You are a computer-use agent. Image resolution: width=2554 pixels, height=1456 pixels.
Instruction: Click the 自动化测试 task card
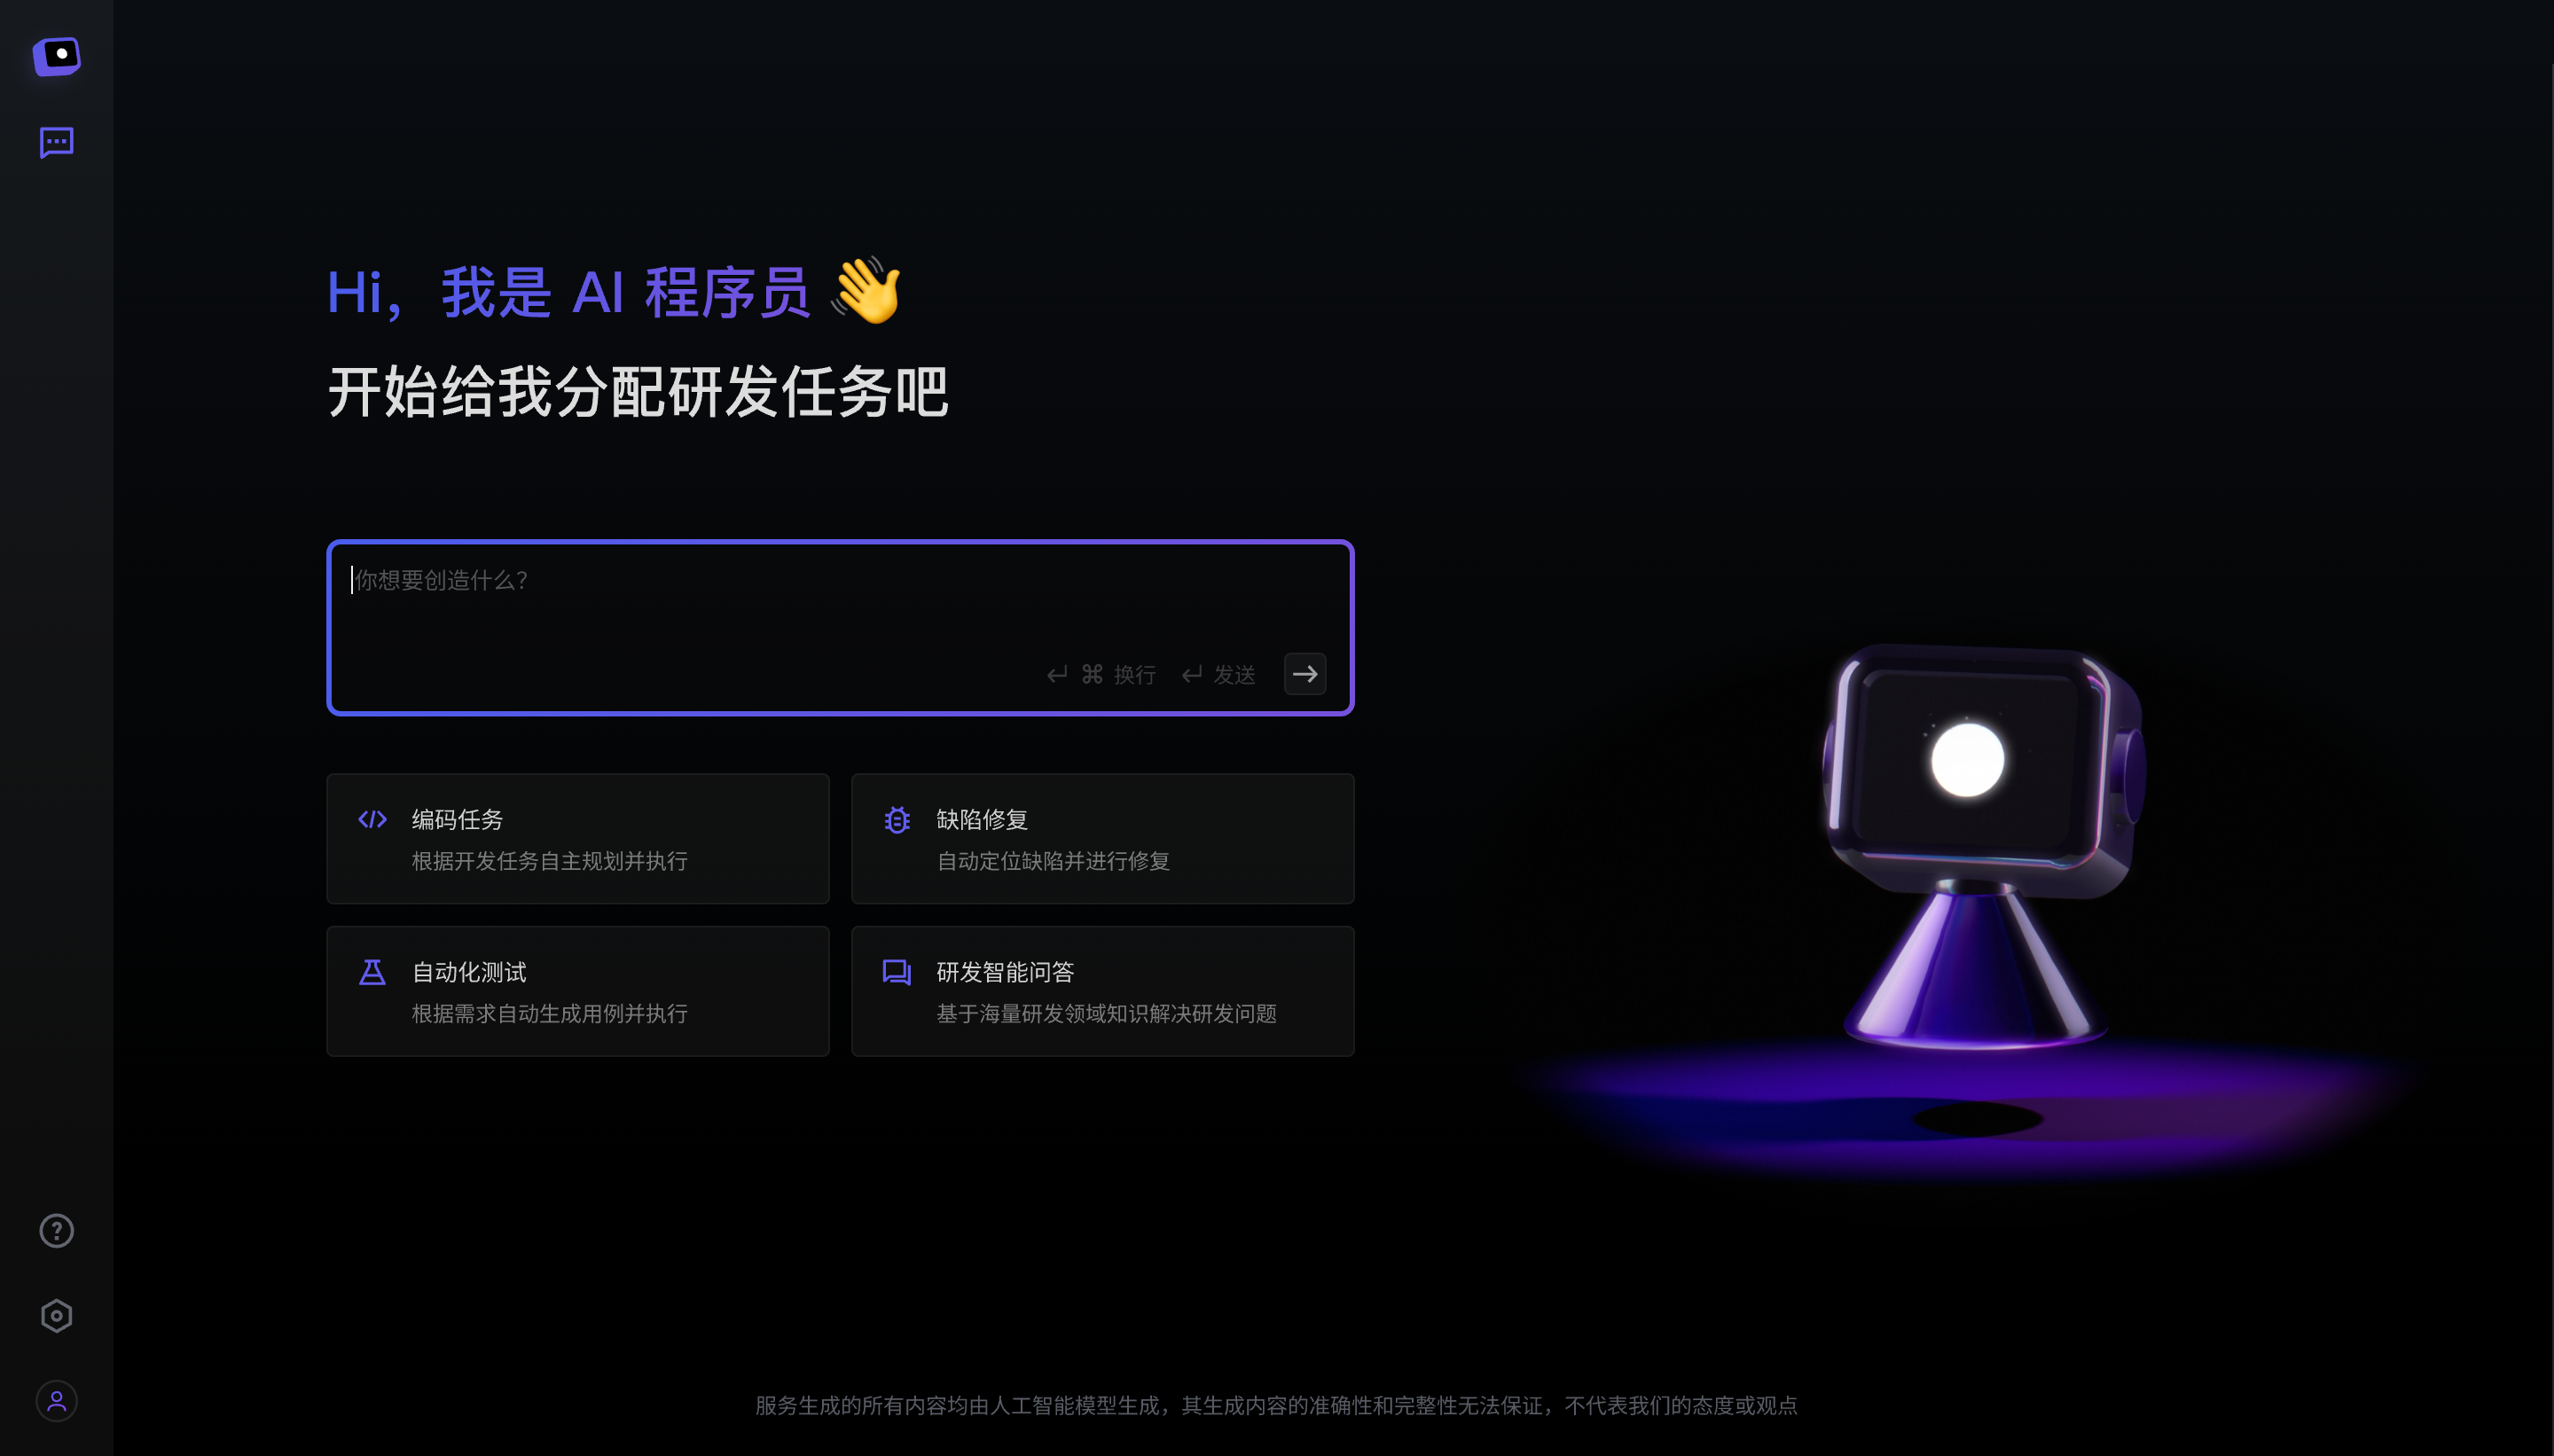[x=577, y=990]
